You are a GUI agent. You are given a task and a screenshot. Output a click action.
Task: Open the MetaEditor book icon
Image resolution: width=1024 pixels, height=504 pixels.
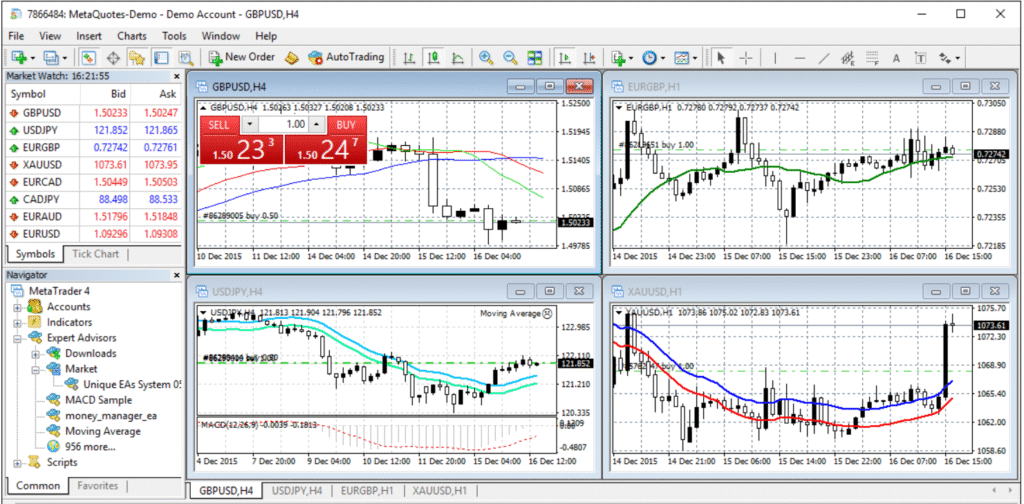[x=292, y=58]
